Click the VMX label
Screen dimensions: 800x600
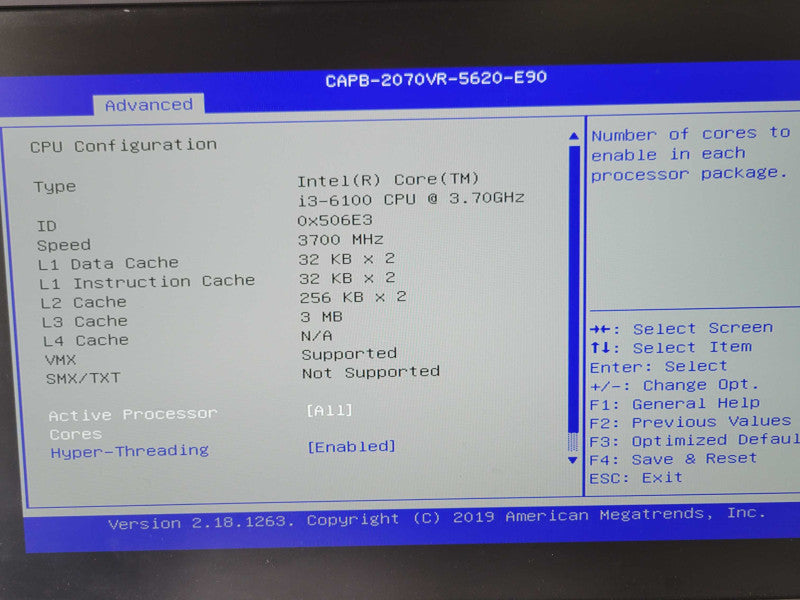click(x=60, y=360)
